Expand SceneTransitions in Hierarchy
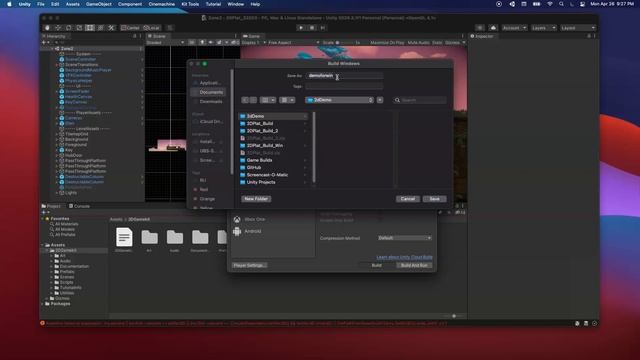This screenshot has width=640, height=360. point(57,64)
